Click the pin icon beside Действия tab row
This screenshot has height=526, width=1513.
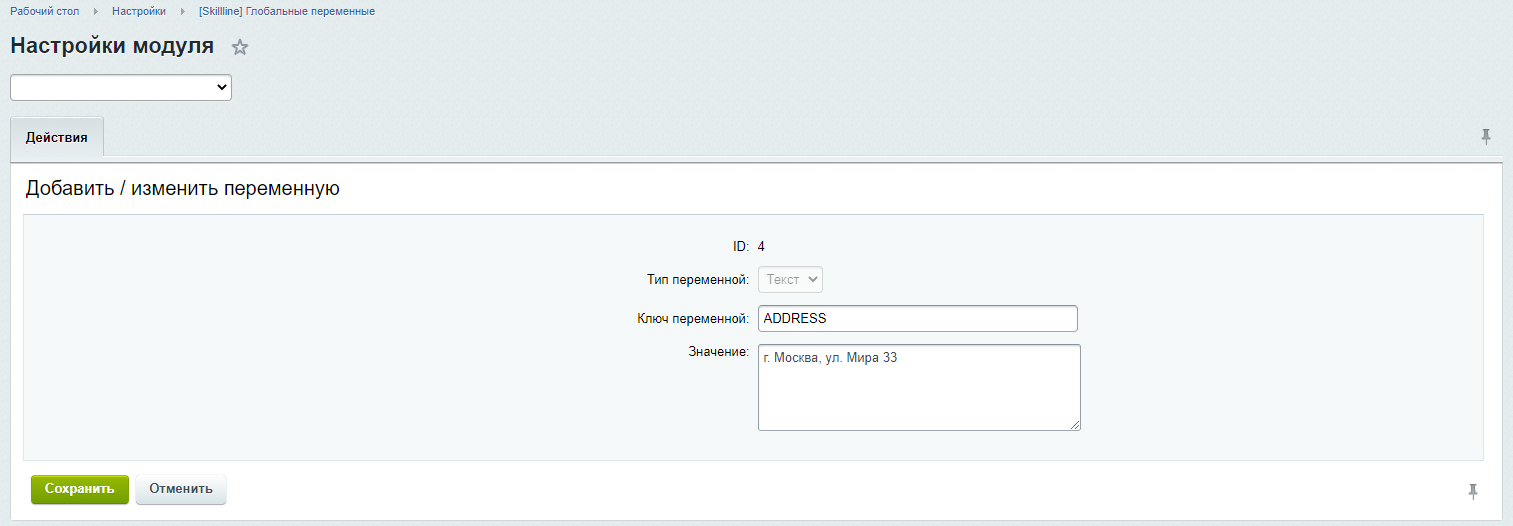1486,137
